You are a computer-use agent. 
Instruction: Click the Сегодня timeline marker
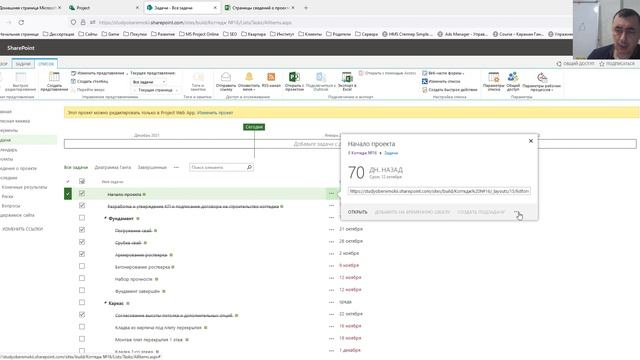point(254,127)
